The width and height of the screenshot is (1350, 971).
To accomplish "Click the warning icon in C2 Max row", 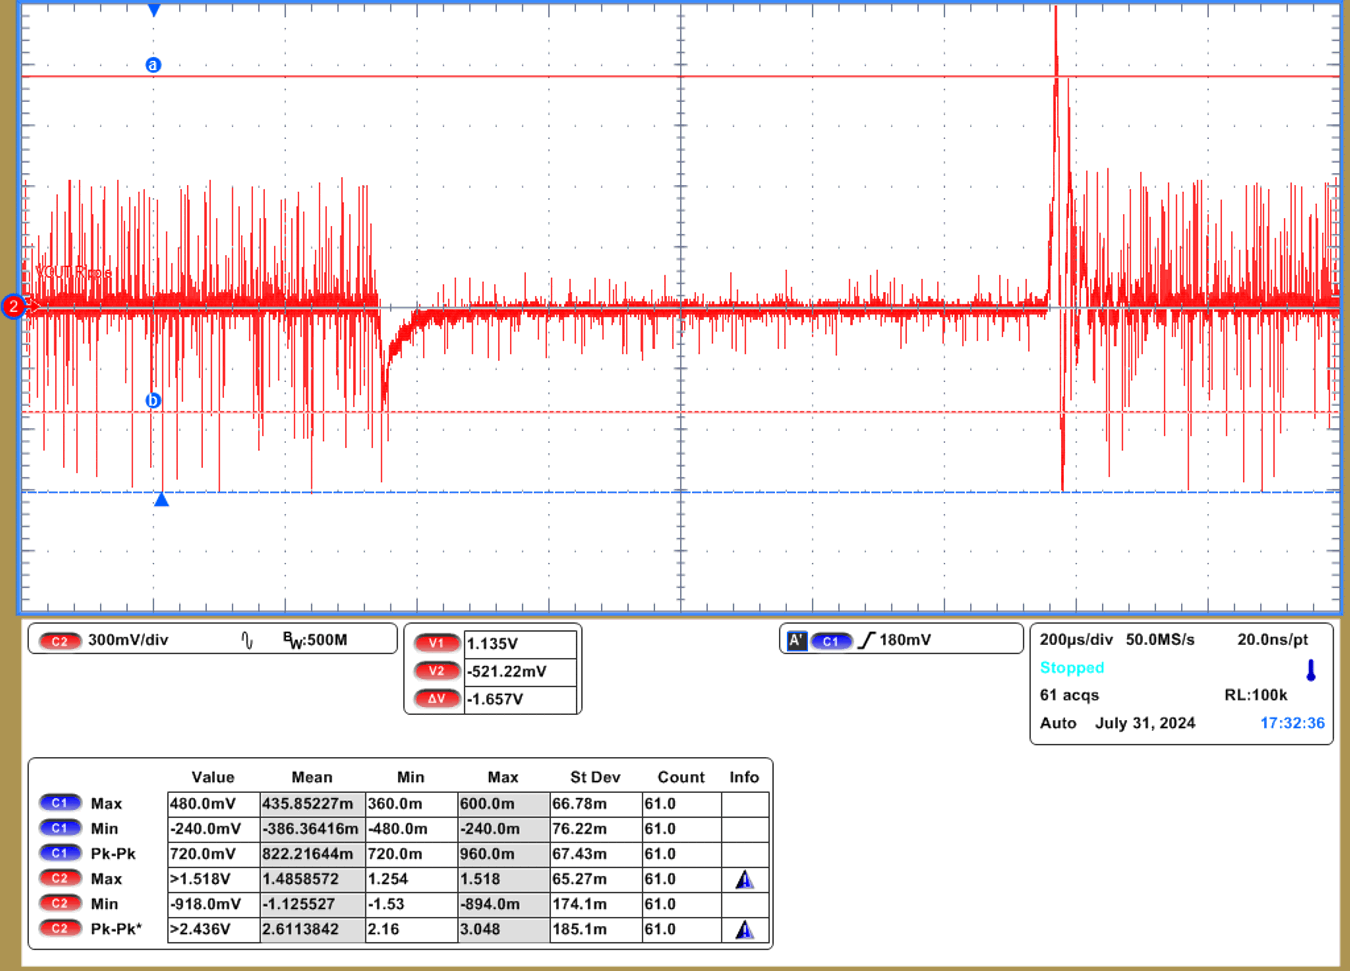I will coord(744,880).
